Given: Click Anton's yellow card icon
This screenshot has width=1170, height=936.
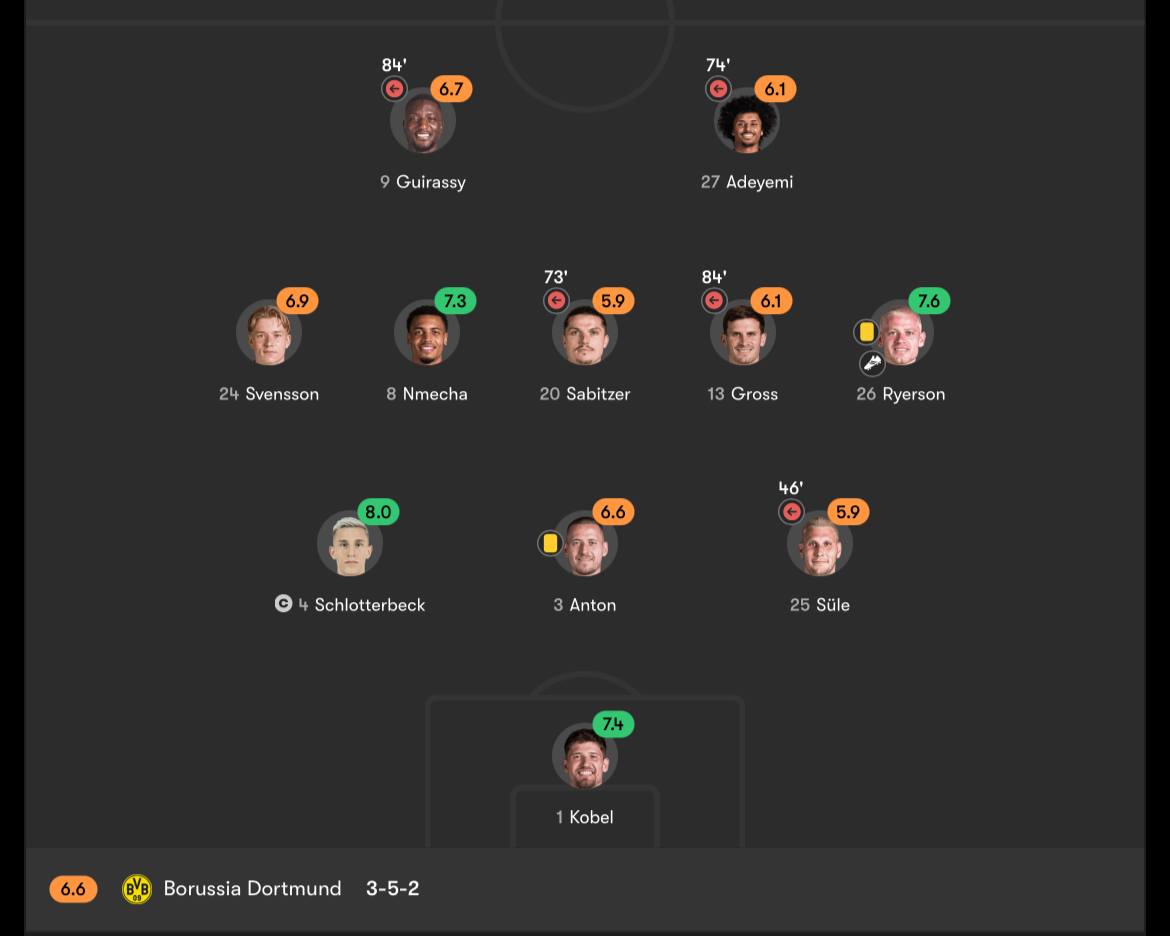Looking at the screenshot, I should [x=549, y=543].
